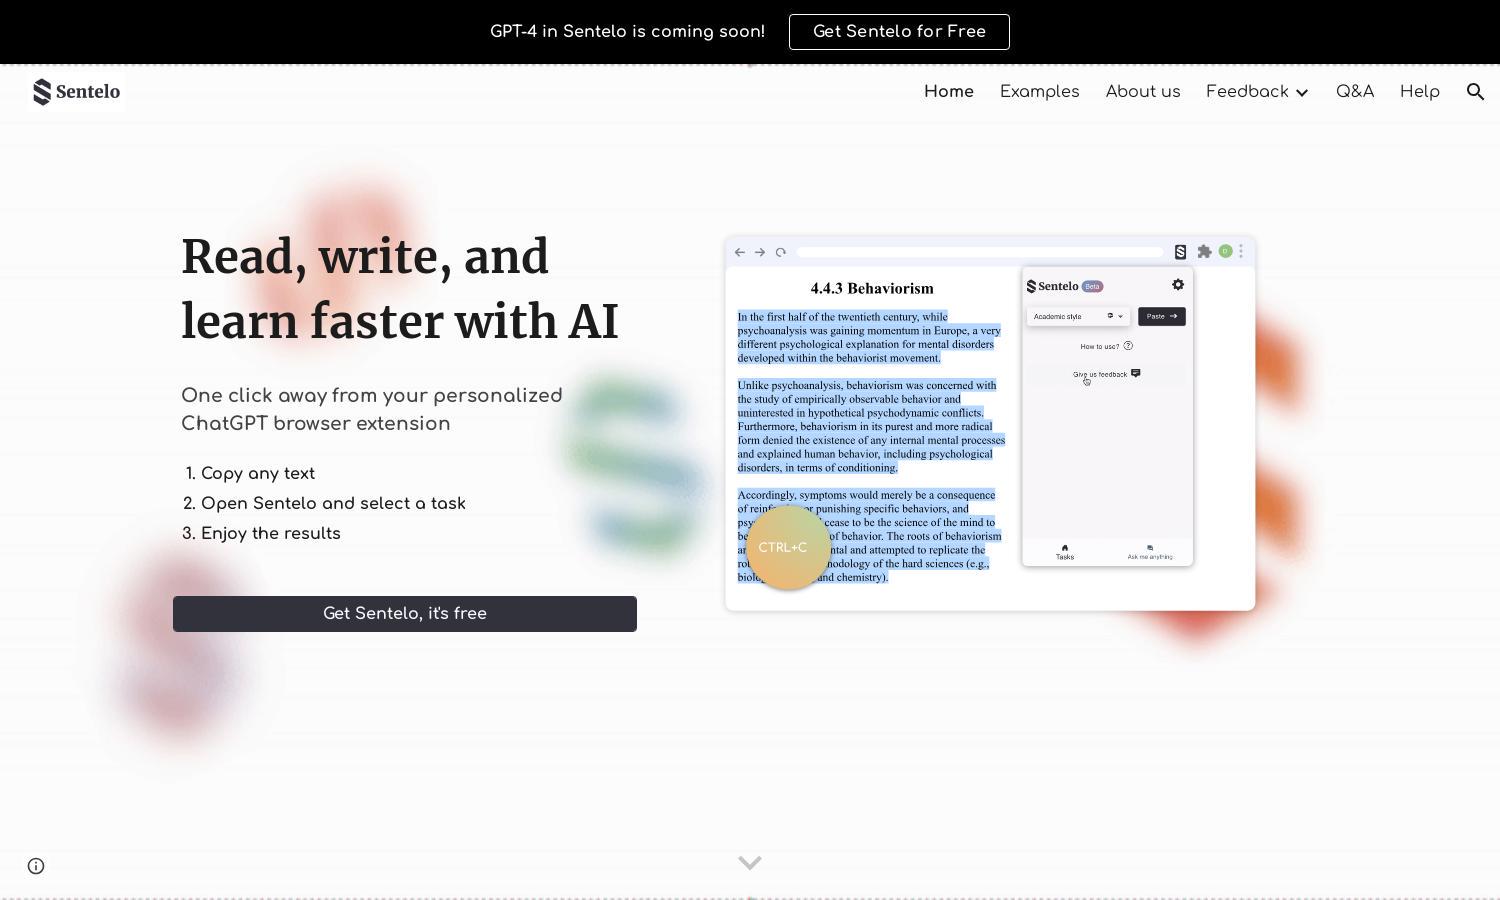Screen dimensions: 1500x900
Task: Open the Feedback menu item
Action: pos(1247,92)
